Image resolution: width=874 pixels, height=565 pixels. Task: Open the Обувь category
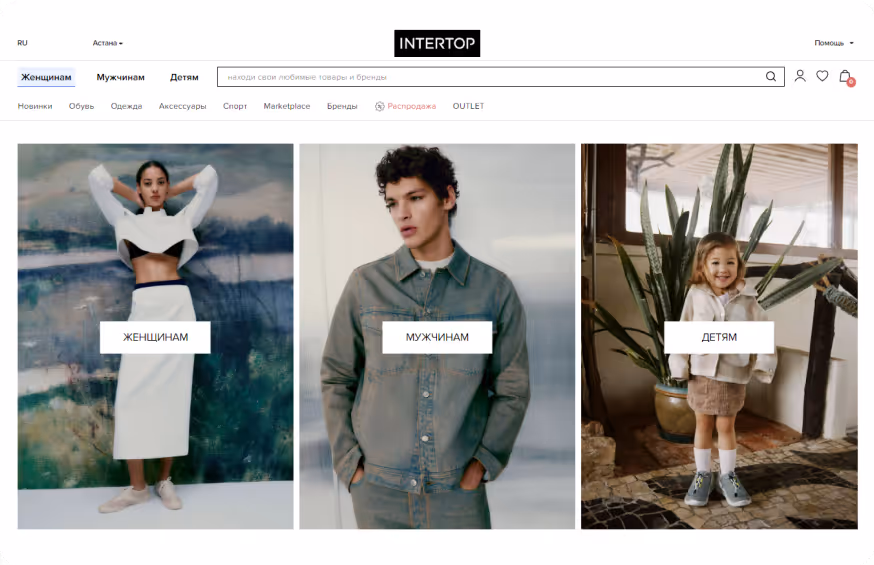81,106
